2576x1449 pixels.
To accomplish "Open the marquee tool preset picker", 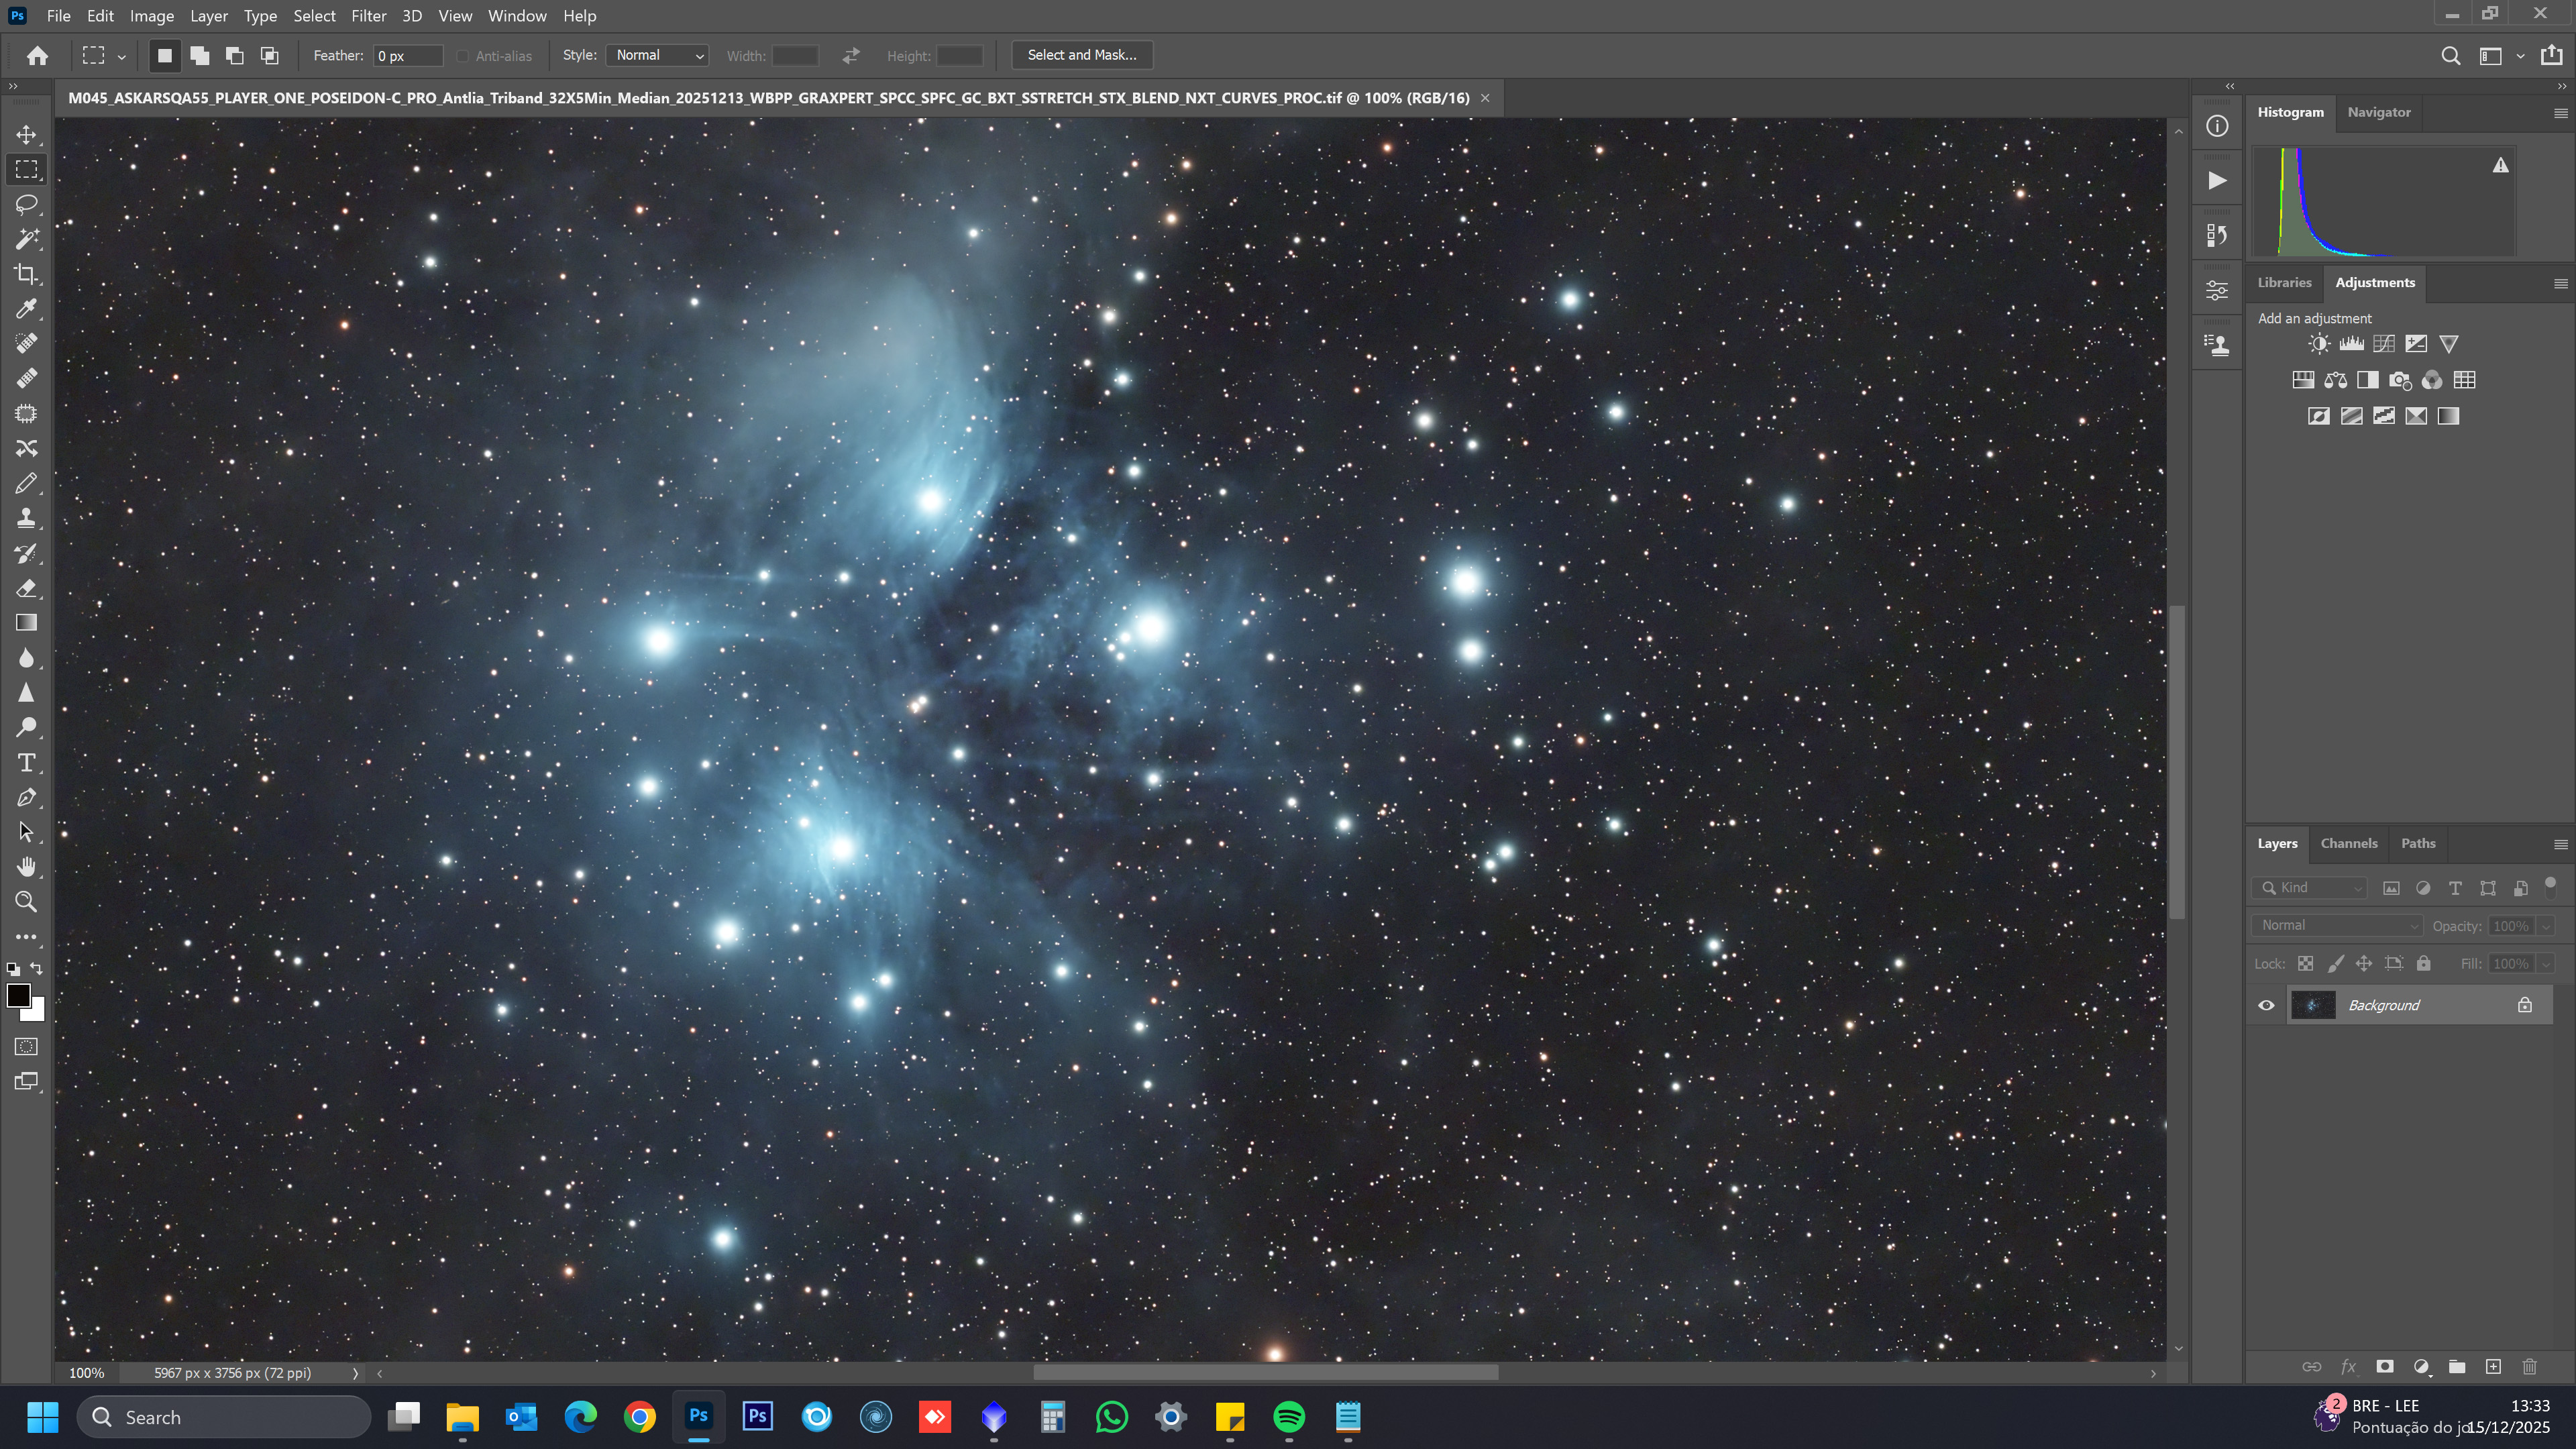I will pos(121,57).
